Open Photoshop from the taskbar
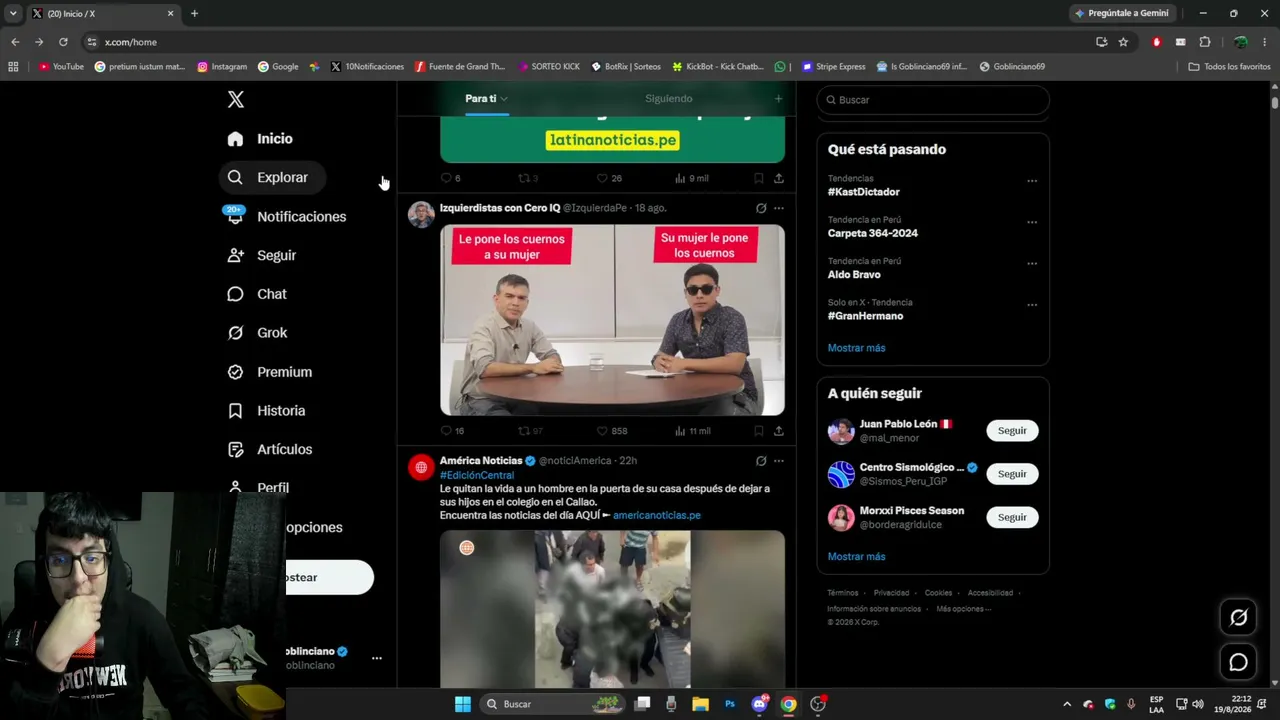 tap(730, 704)
